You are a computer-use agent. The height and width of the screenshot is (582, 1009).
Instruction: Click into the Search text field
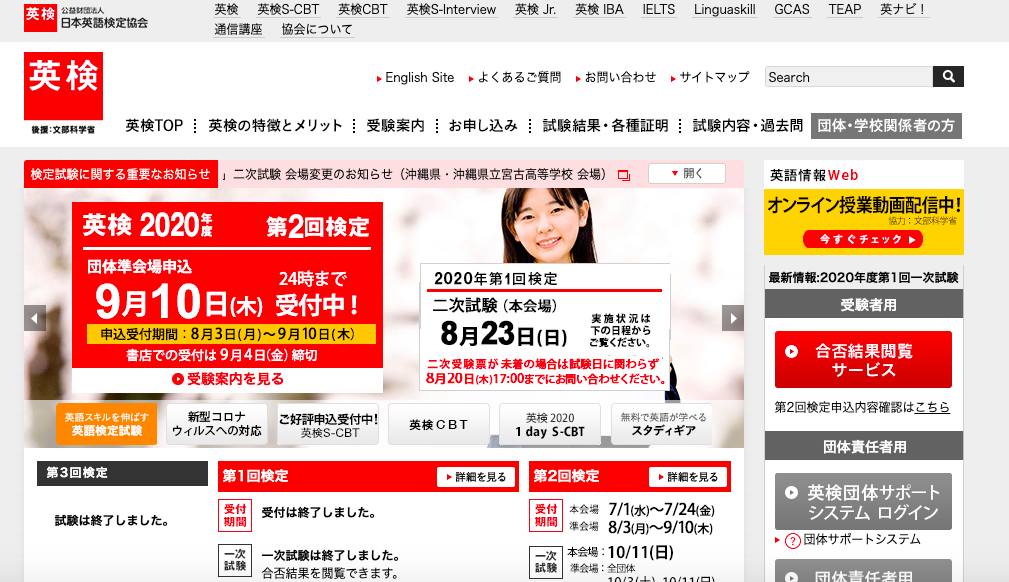[x=848, y=77]
